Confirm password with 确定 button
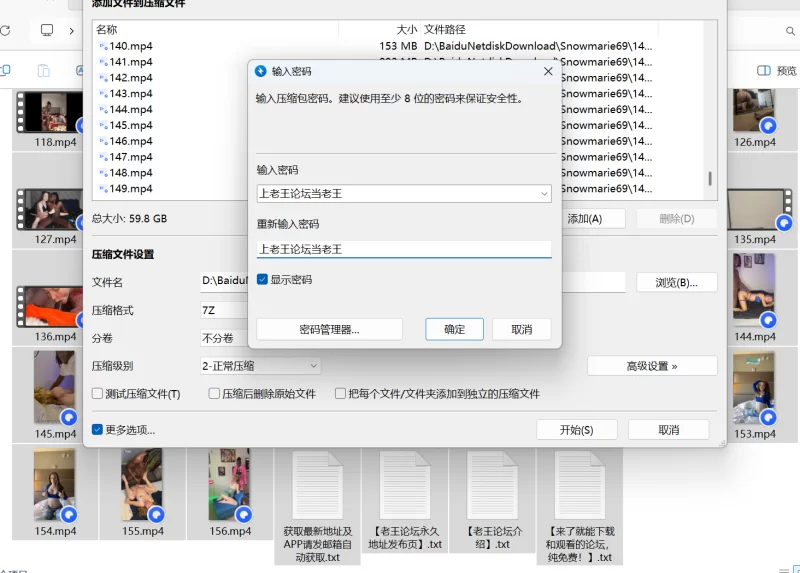The height and width of the screenshot is (573, 800). [x=454, y=330]
